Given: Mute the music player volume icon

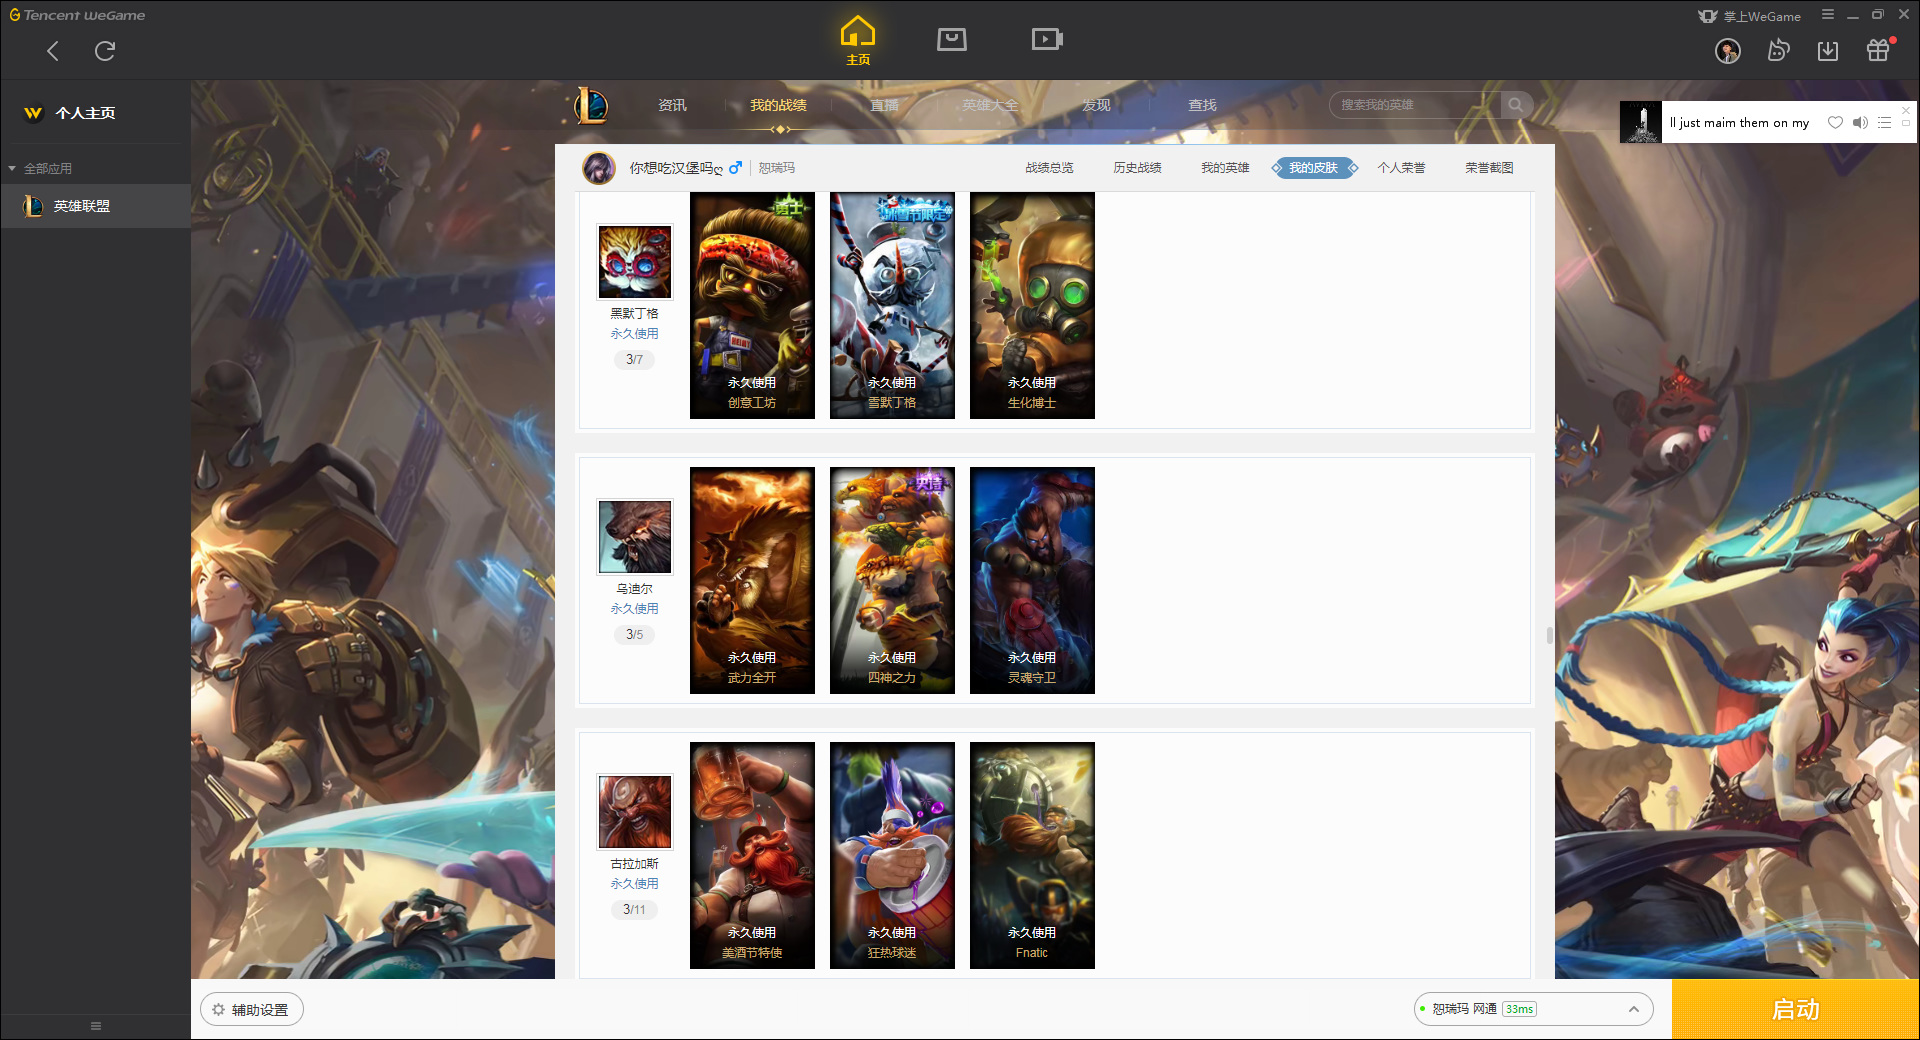Looking at the screenshot, I should (x=1860, y=123).
